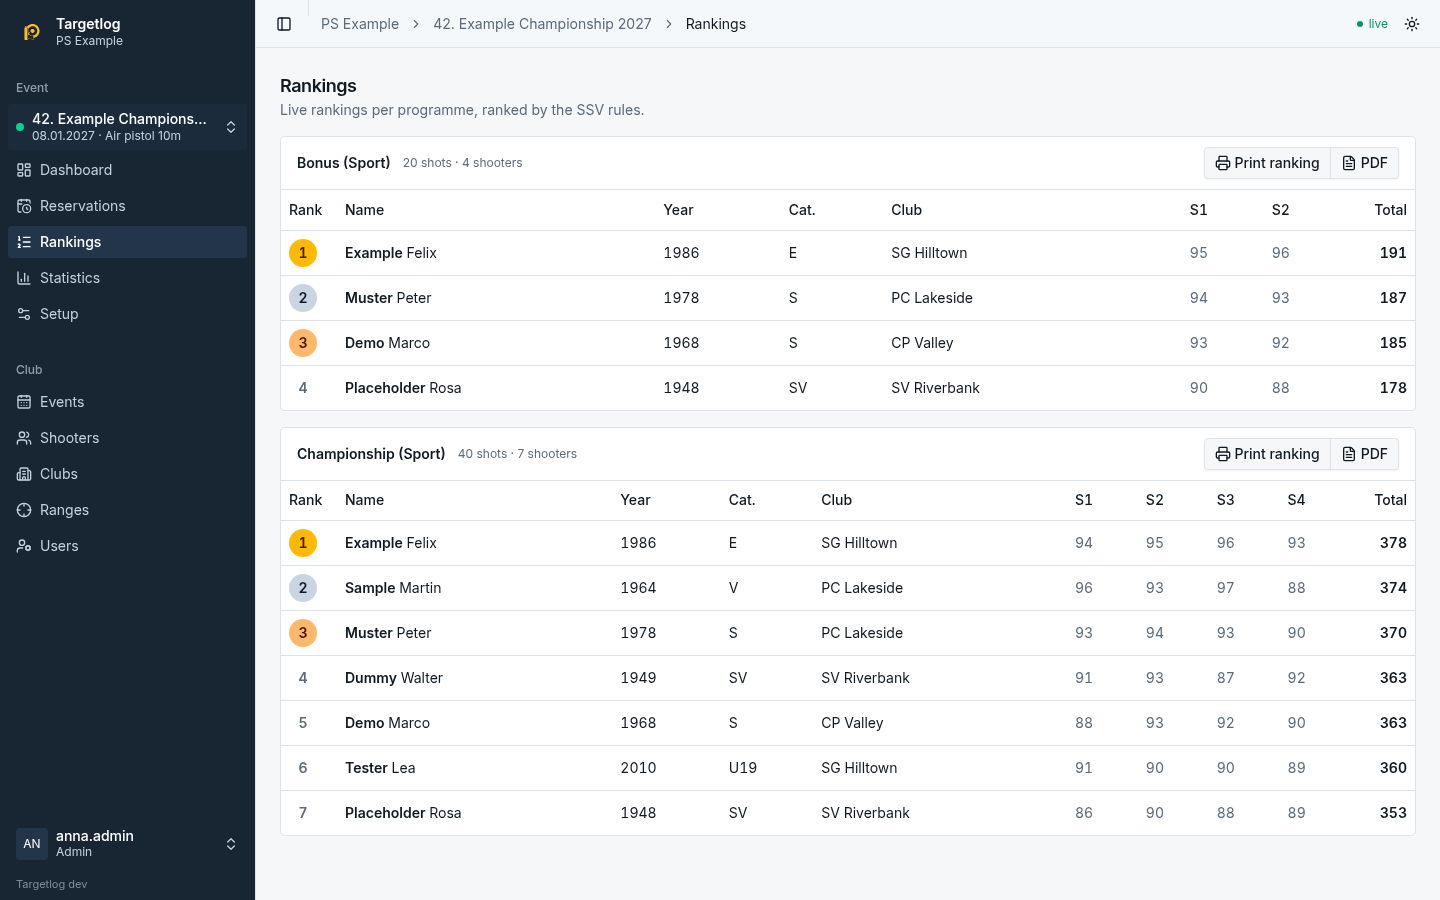
Task: Export Bonus (Sport) ranking as PDF
Action: [x=1364, y=163]
